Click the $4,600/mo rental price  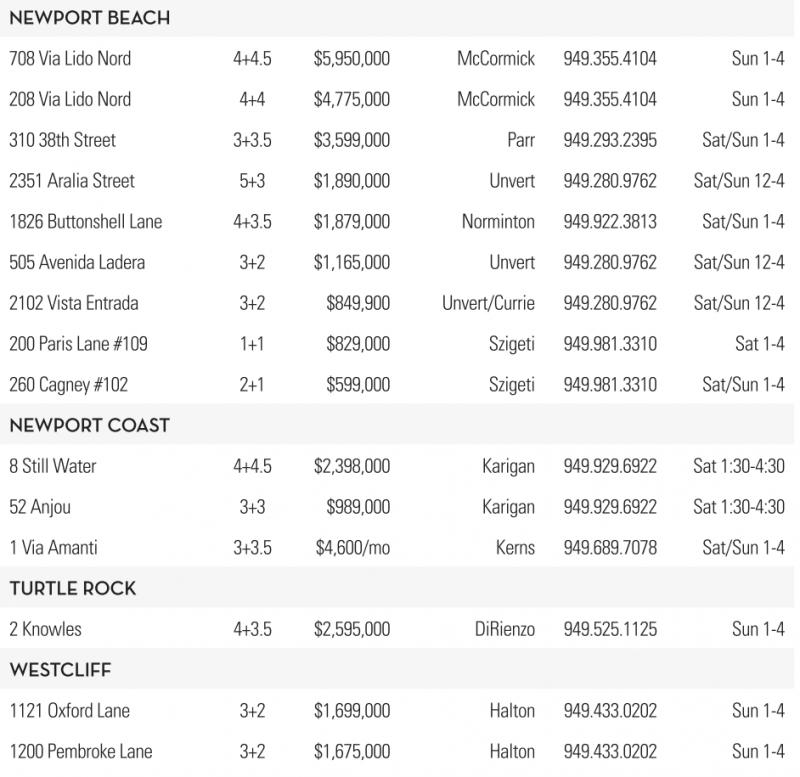(x=352, y=548)
